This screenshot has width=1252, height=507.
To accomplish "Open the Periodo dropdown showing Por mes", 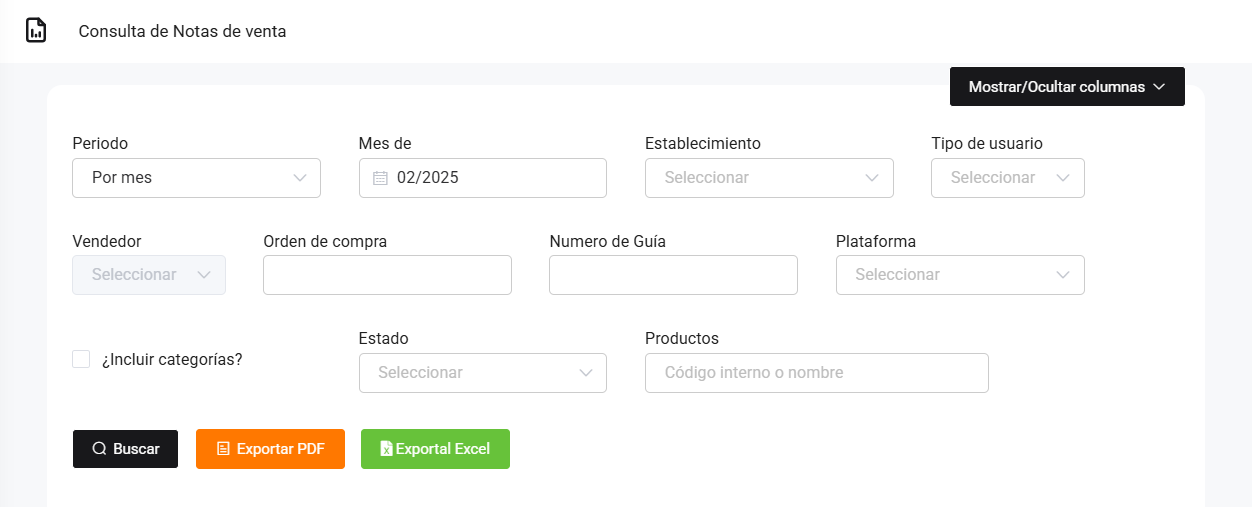I will (x=196, y=178).
